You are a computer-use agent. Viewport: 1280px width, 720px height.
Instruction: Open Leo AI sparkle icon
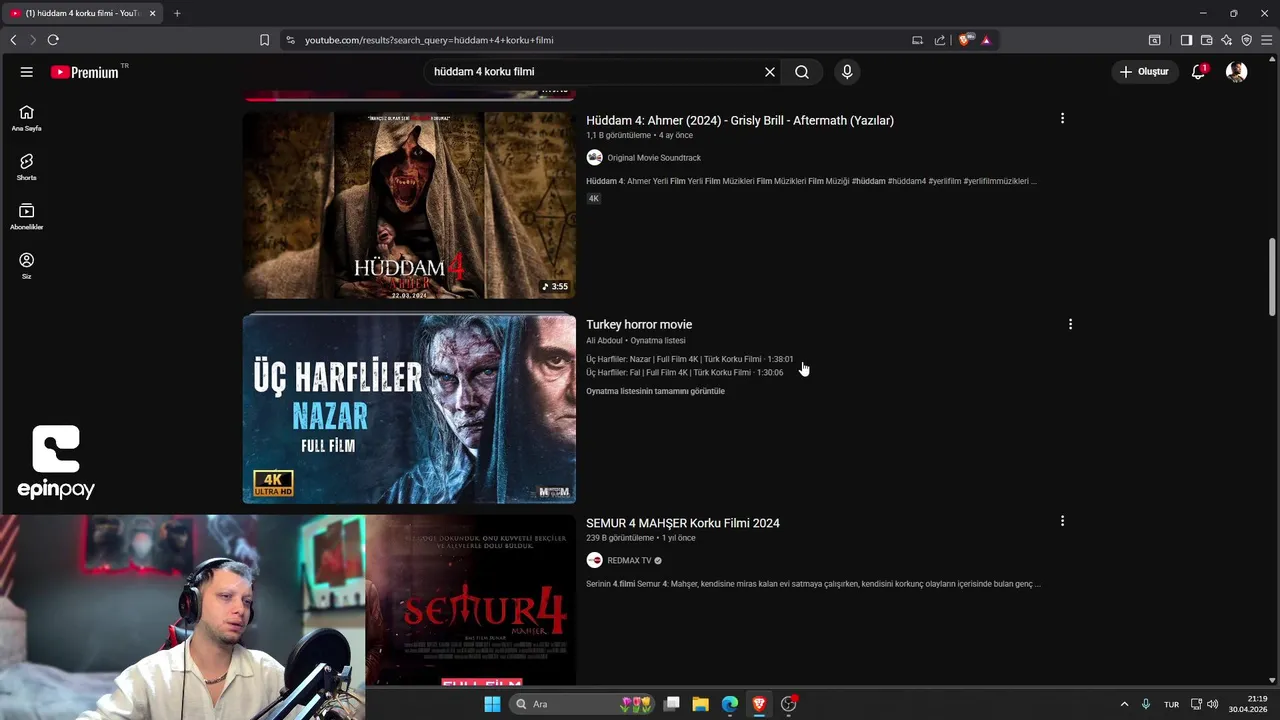1227,40
